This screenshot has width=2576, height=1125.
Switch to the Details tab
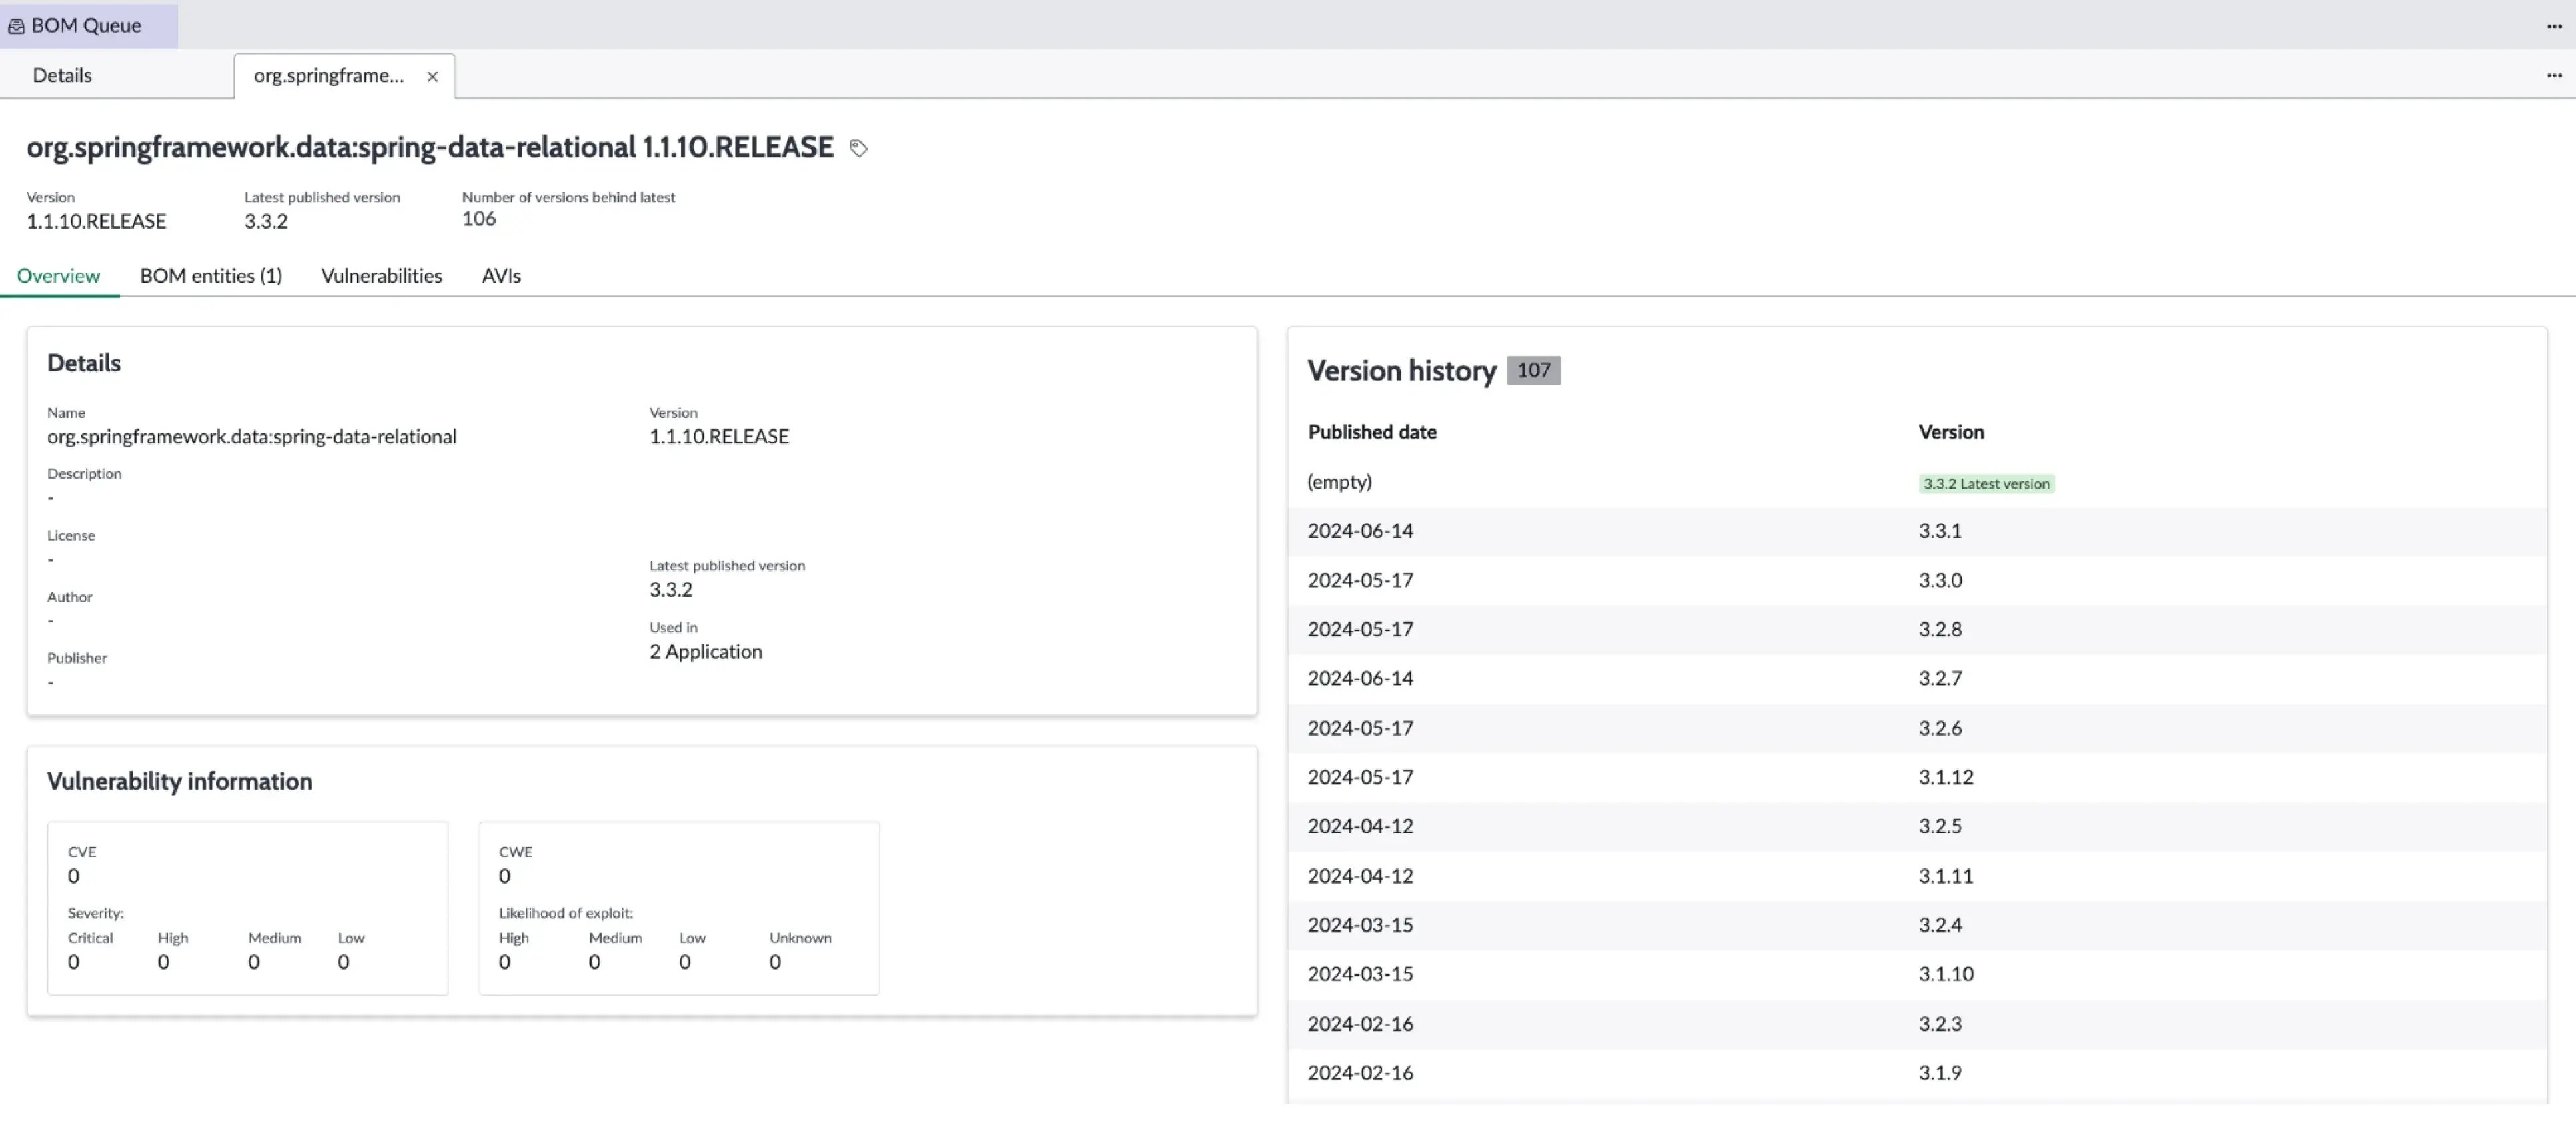(62, 75)
